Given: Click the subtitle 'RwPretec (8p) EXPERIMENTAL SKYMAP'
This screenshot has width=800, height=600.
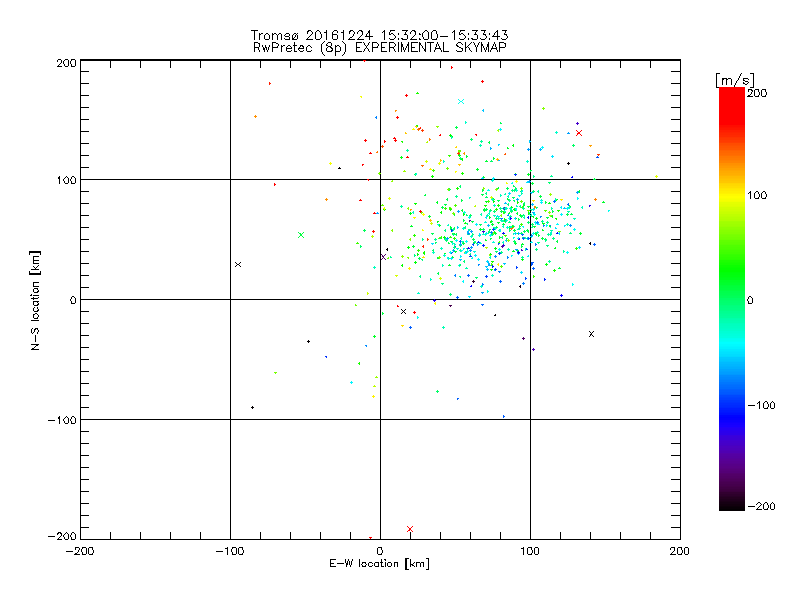Looking at the screenshot, I should click(x=380, y=48).
